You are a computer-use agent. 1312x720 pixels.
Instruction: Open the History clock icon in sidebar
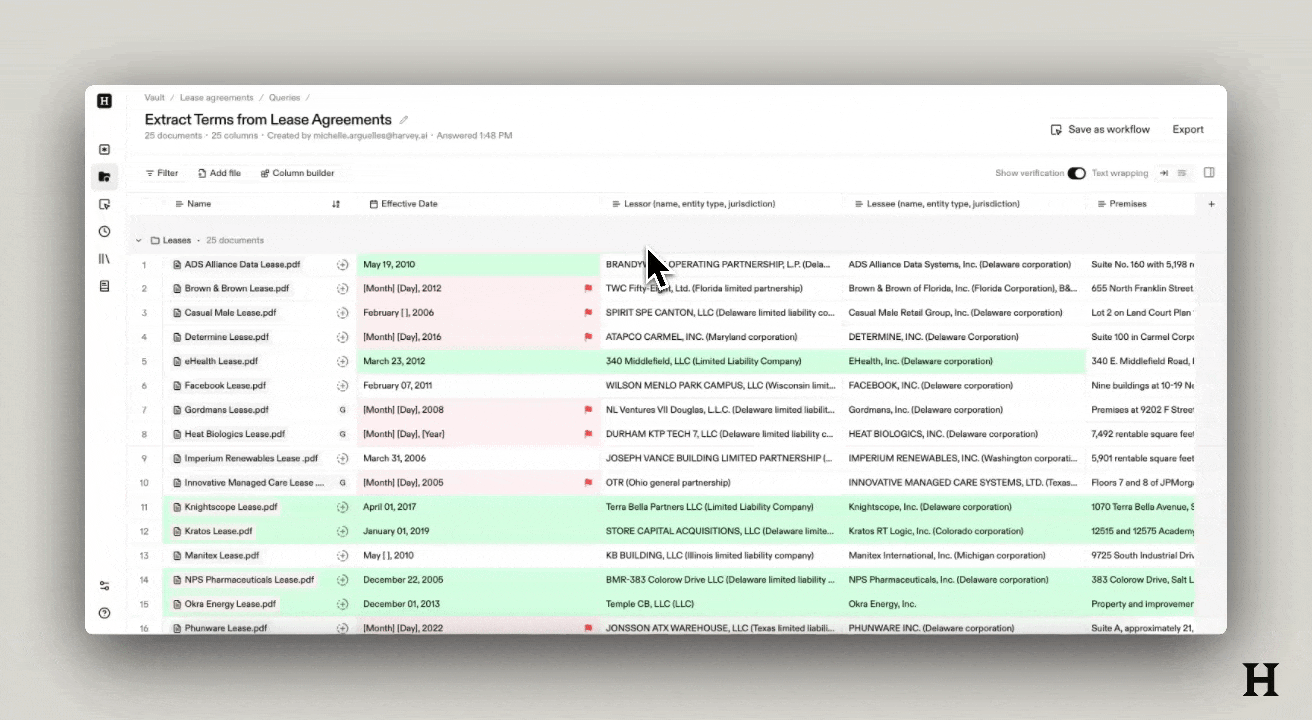click(104, 231)
